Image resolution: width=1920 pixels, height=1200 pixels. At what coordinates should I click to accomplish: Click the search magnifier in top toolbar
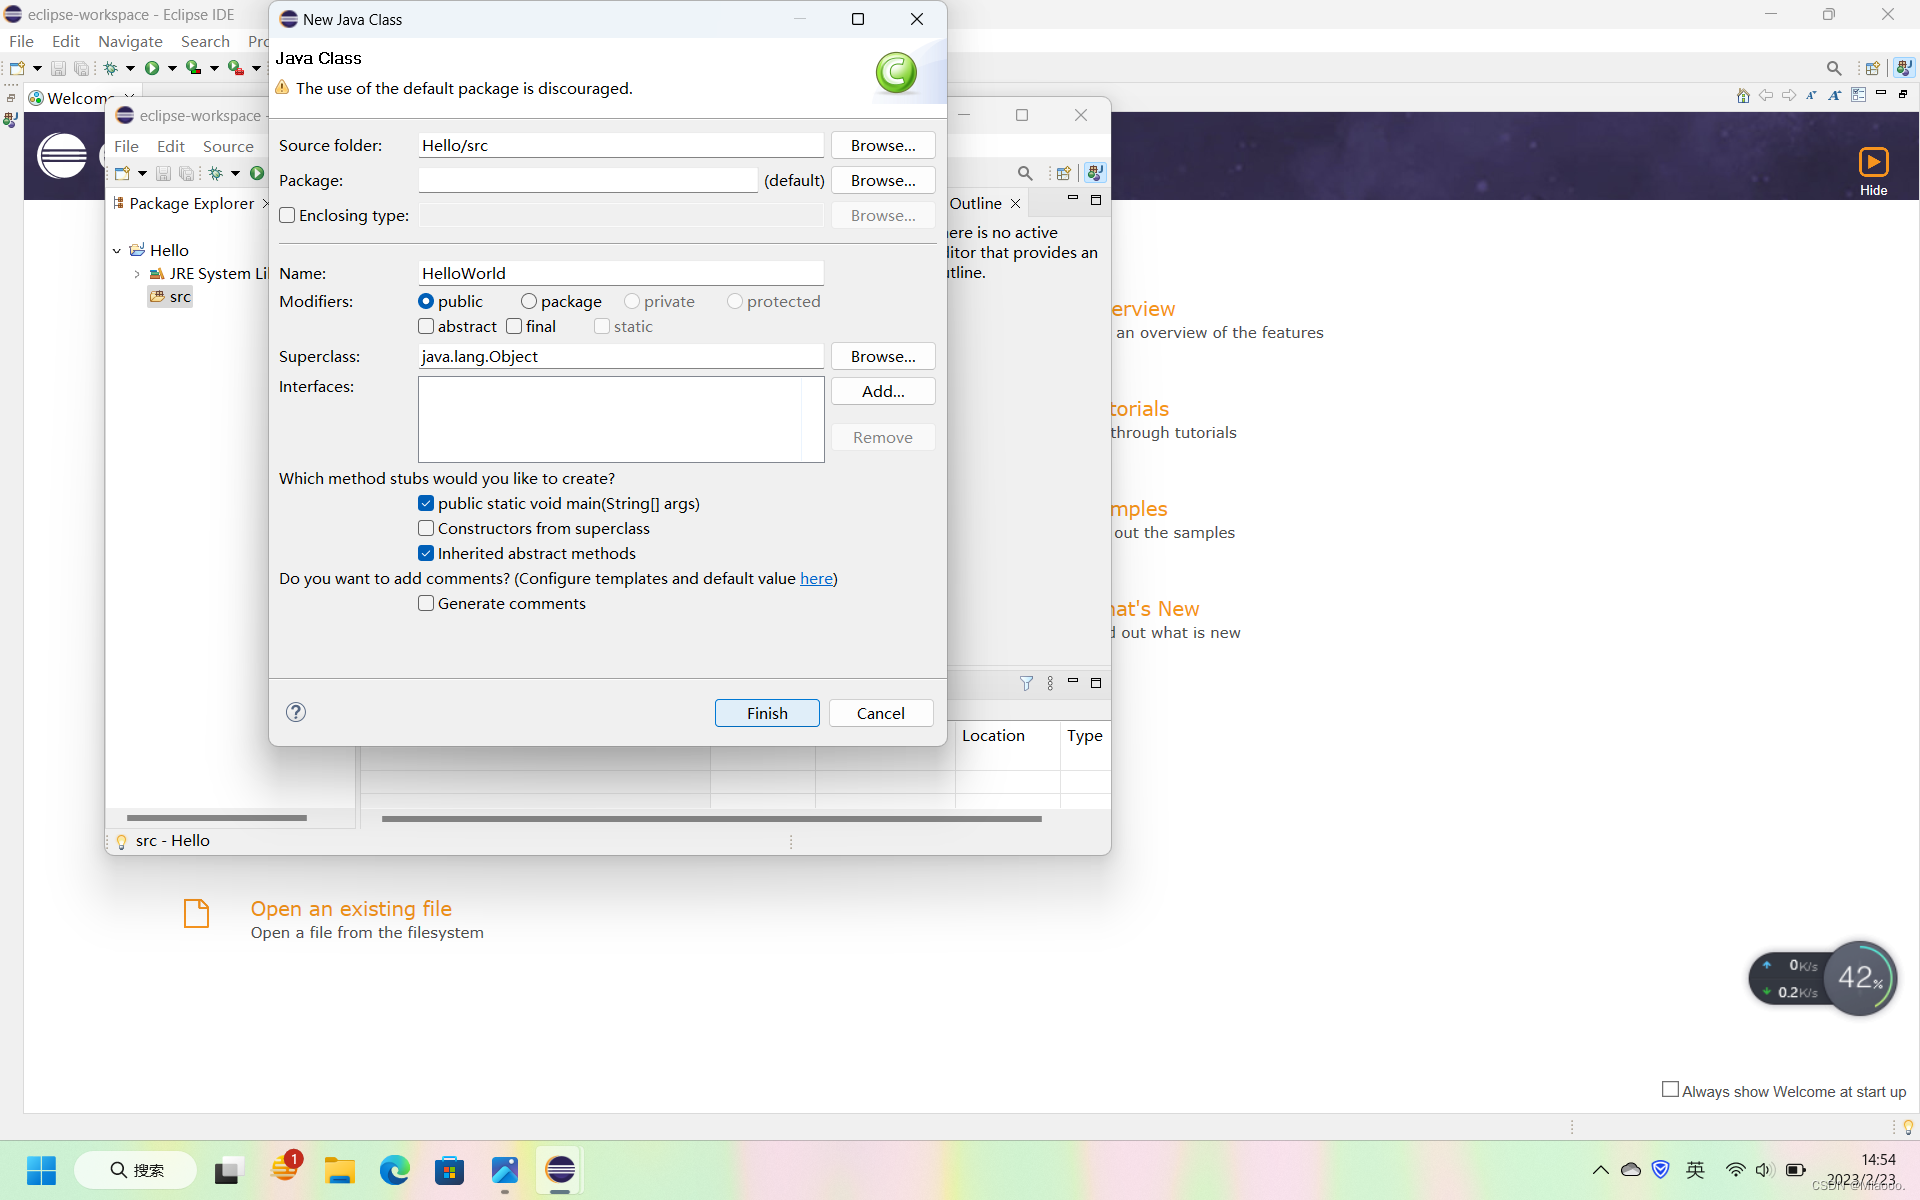pyautogui.click(x=1833, y=68)
